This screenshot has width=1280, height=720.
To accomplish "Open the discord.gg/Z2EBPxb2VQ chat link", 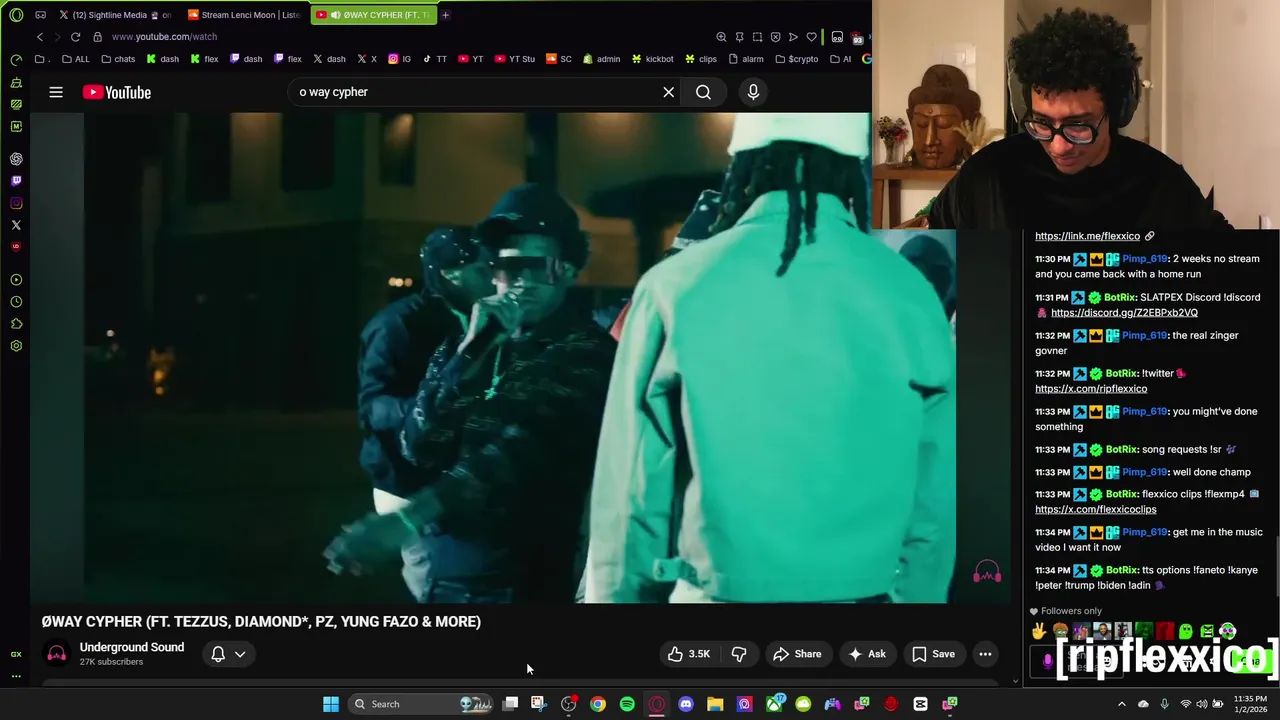I will (1124, 312).
